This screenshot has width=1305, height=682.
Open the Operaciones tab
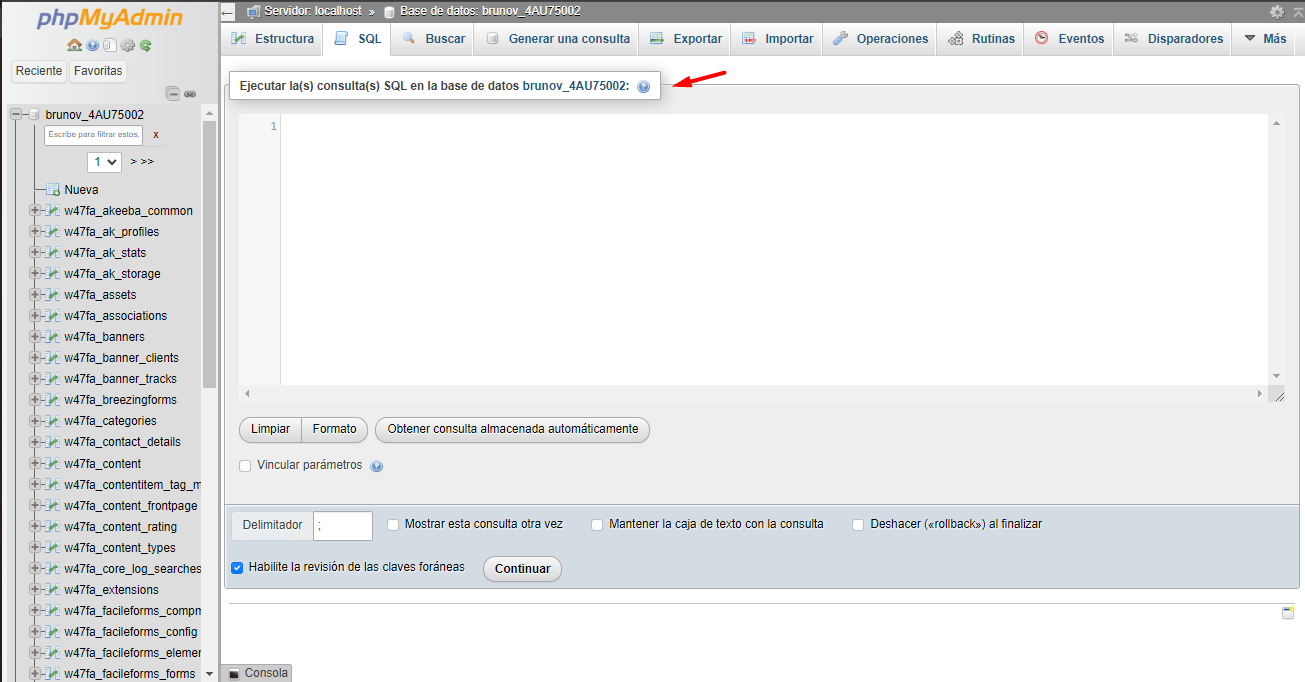[880, 39]
